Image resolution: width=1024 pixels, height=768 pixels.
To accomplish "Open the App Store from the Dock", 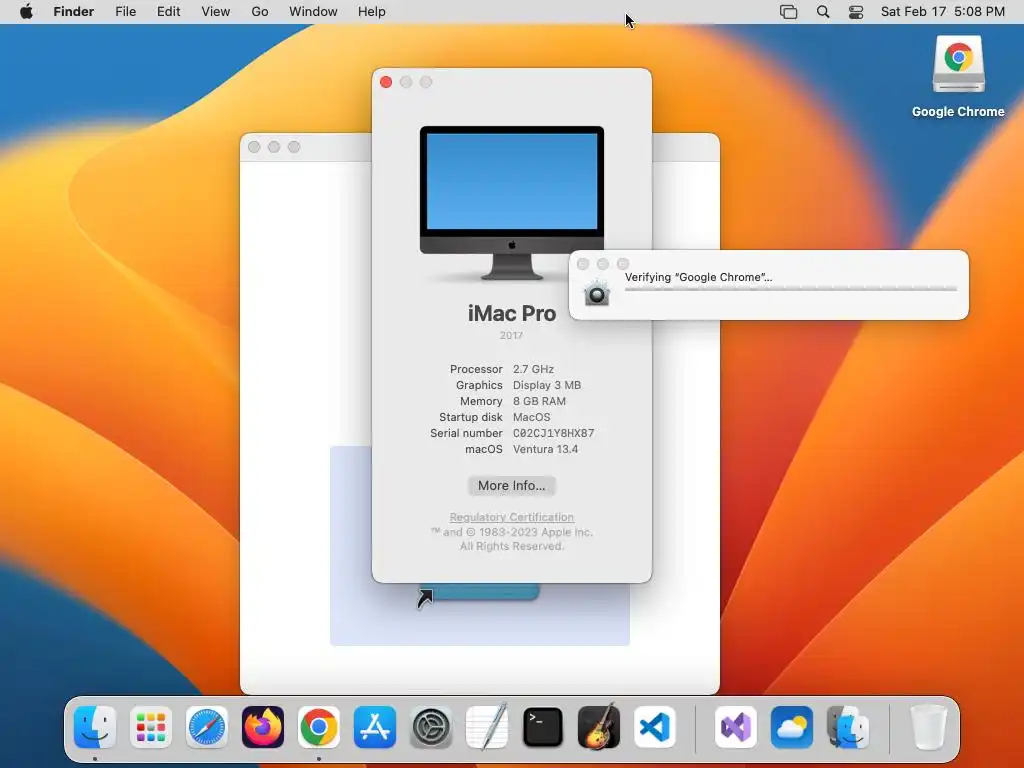I will pos(375,727).
